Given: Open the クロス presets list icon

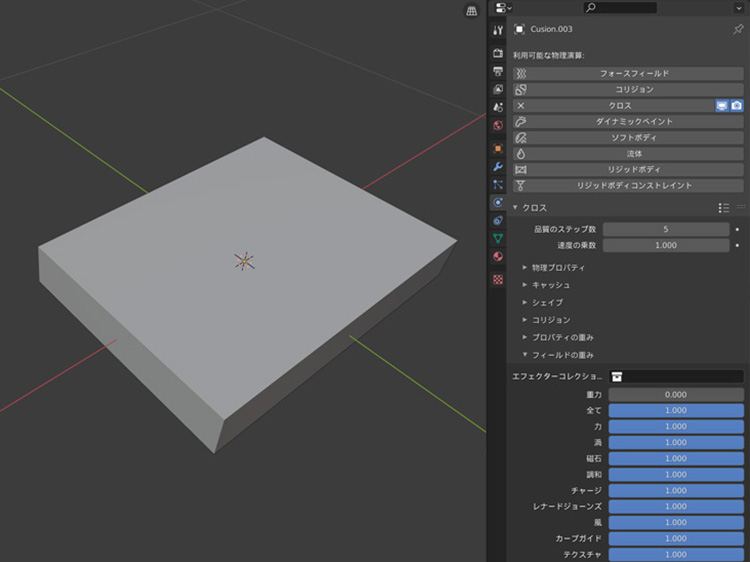Looking at the screenshot, I should pyautogui.click(x=723, y=208).
